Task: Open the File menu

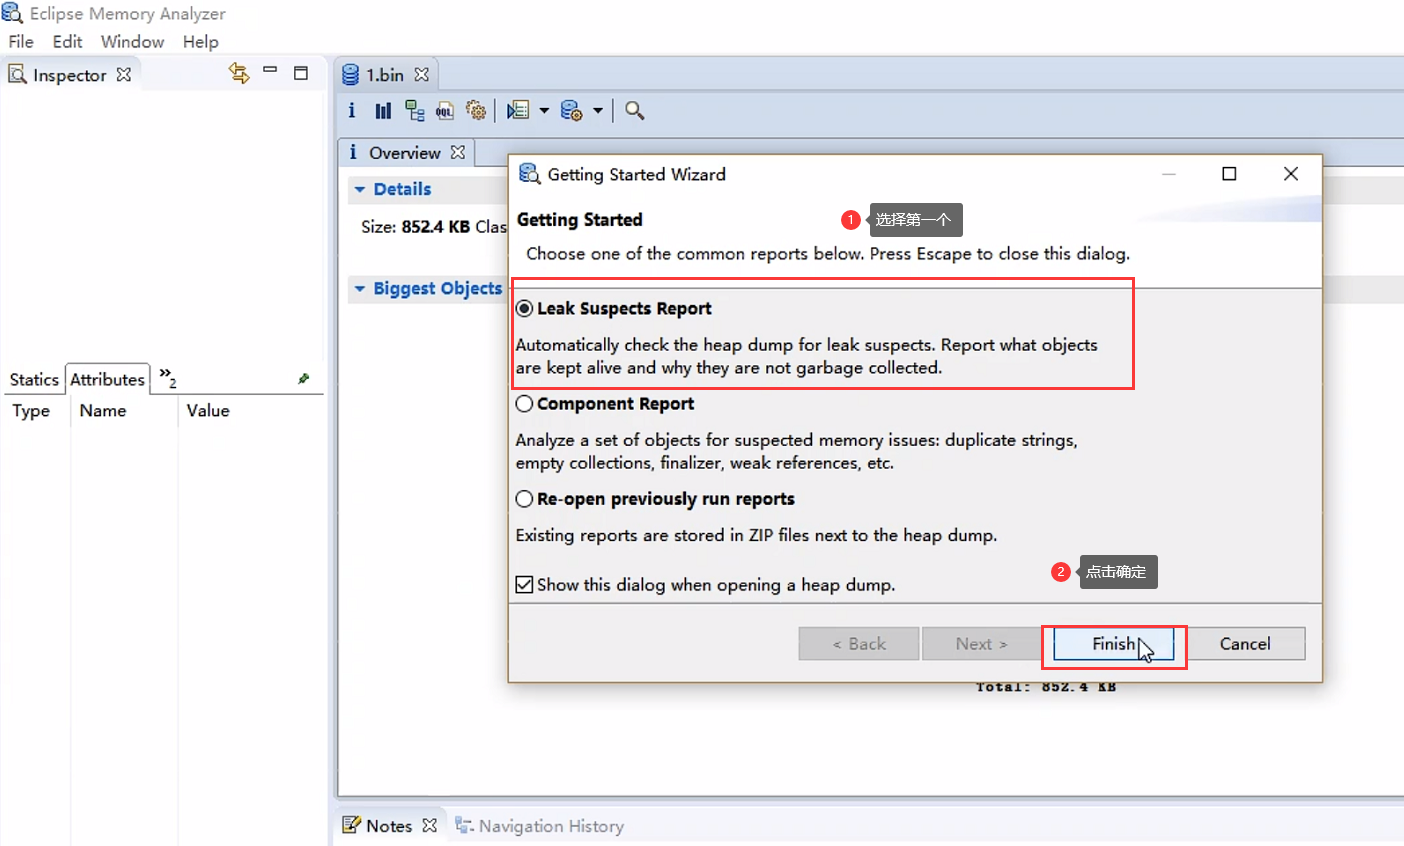Action: (21, 42)
